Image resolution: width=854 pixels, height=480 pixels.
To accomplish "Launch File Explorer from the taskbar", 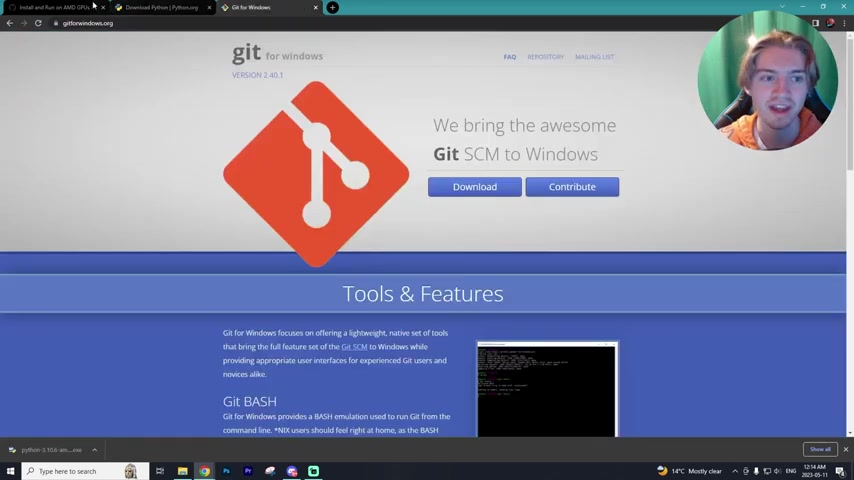I will (182, 471).
